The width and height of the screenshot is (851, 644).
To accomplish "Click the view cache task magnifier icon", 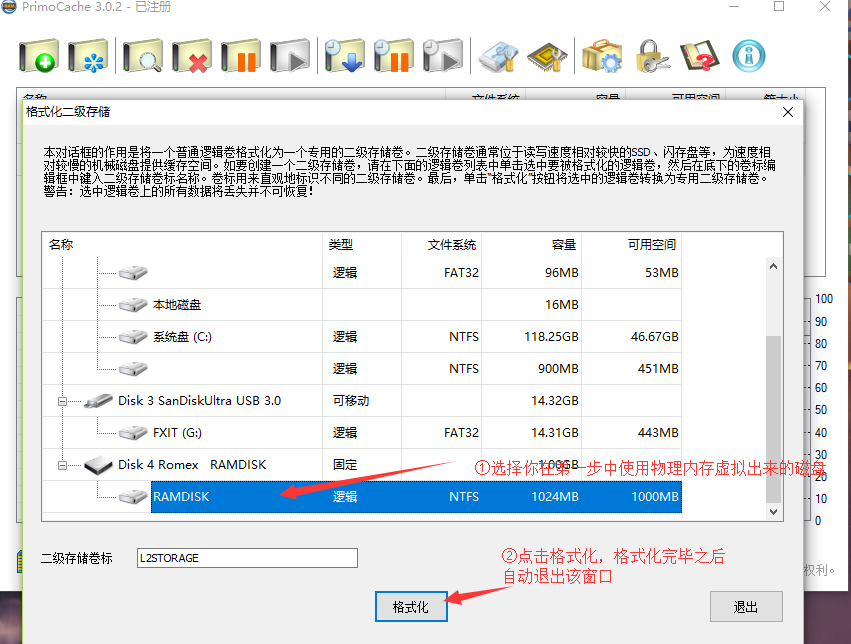I will [143, 55].
